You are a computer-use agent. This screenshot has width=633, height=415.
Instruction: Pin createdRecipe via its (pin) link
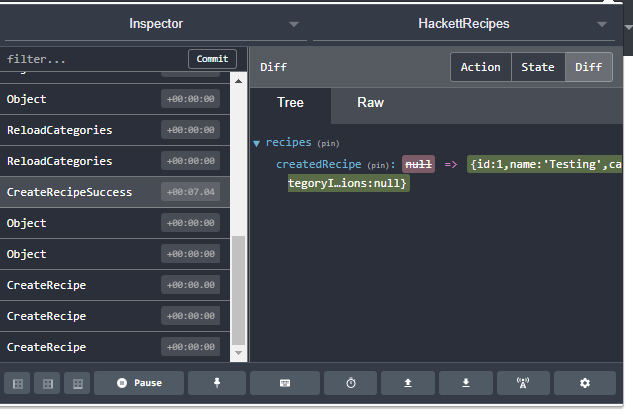(378, 165)
